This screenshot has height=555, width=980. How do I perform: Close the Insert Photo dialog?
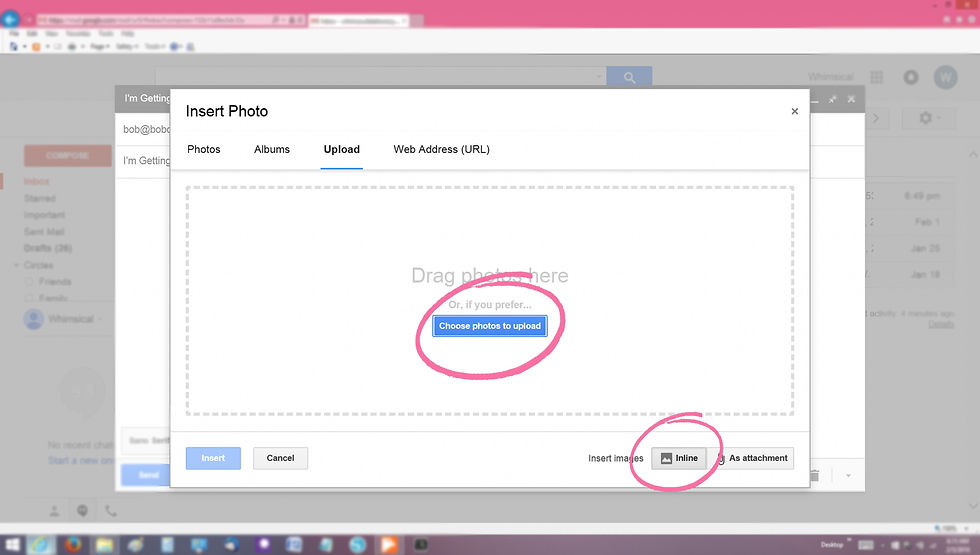(794, 111)
